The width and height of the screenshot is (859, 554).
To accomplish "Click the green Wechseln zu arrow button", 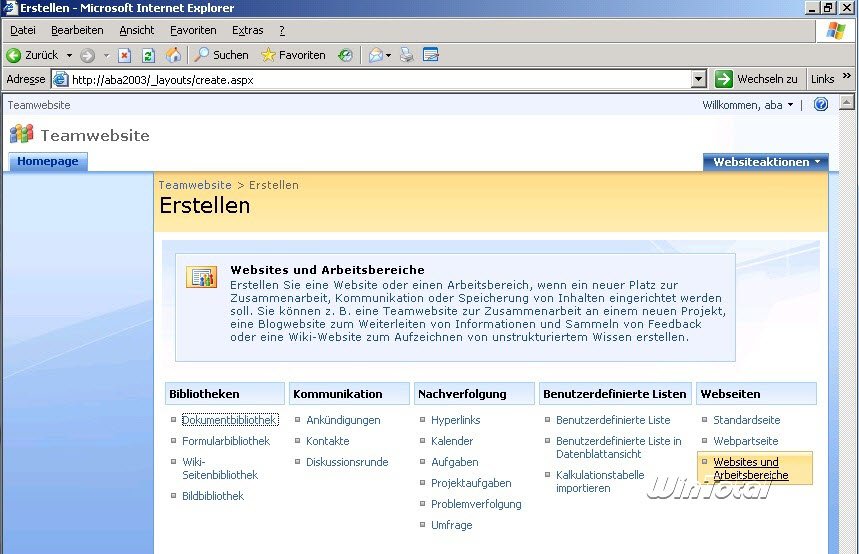I will click(723, 79).
